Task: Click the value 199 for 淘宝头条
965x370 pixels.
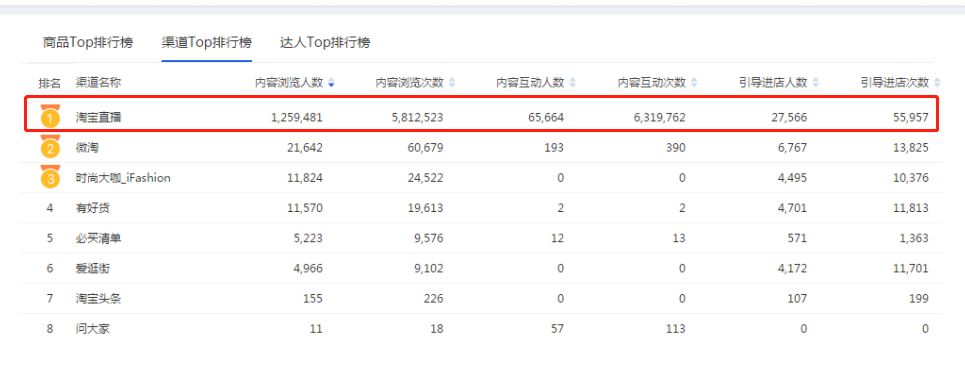Action: pos(919,299)
